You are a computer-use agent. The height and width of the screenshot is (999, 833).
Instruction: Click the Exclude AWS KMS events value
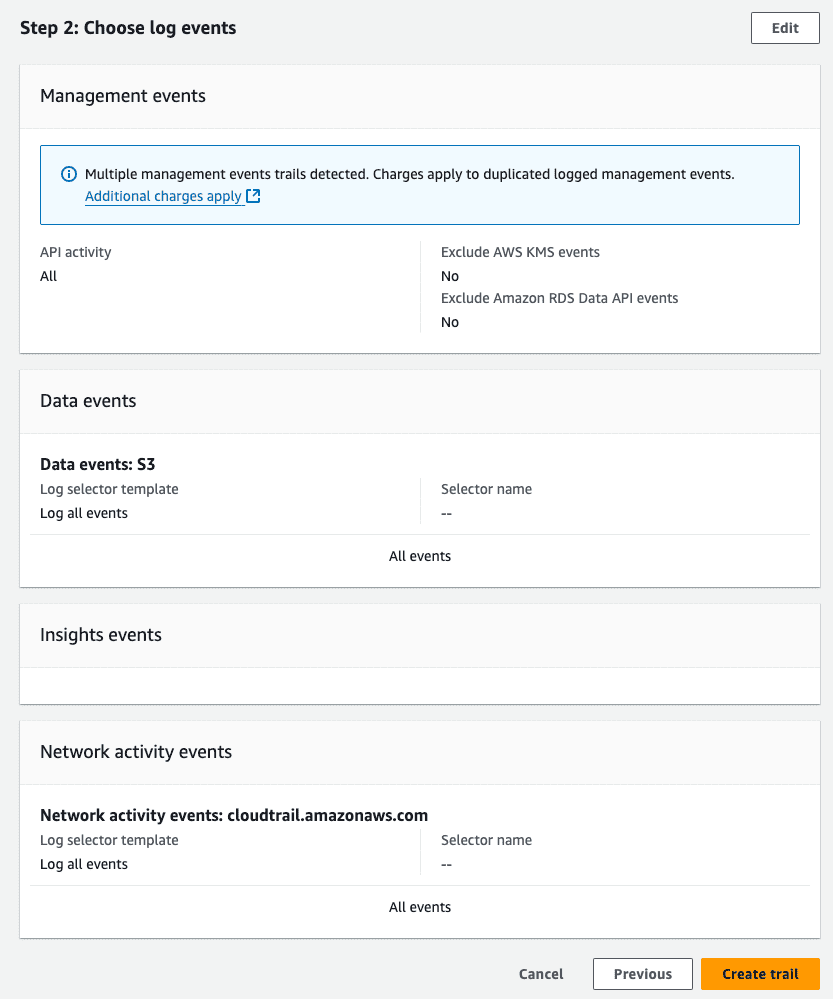450,276
